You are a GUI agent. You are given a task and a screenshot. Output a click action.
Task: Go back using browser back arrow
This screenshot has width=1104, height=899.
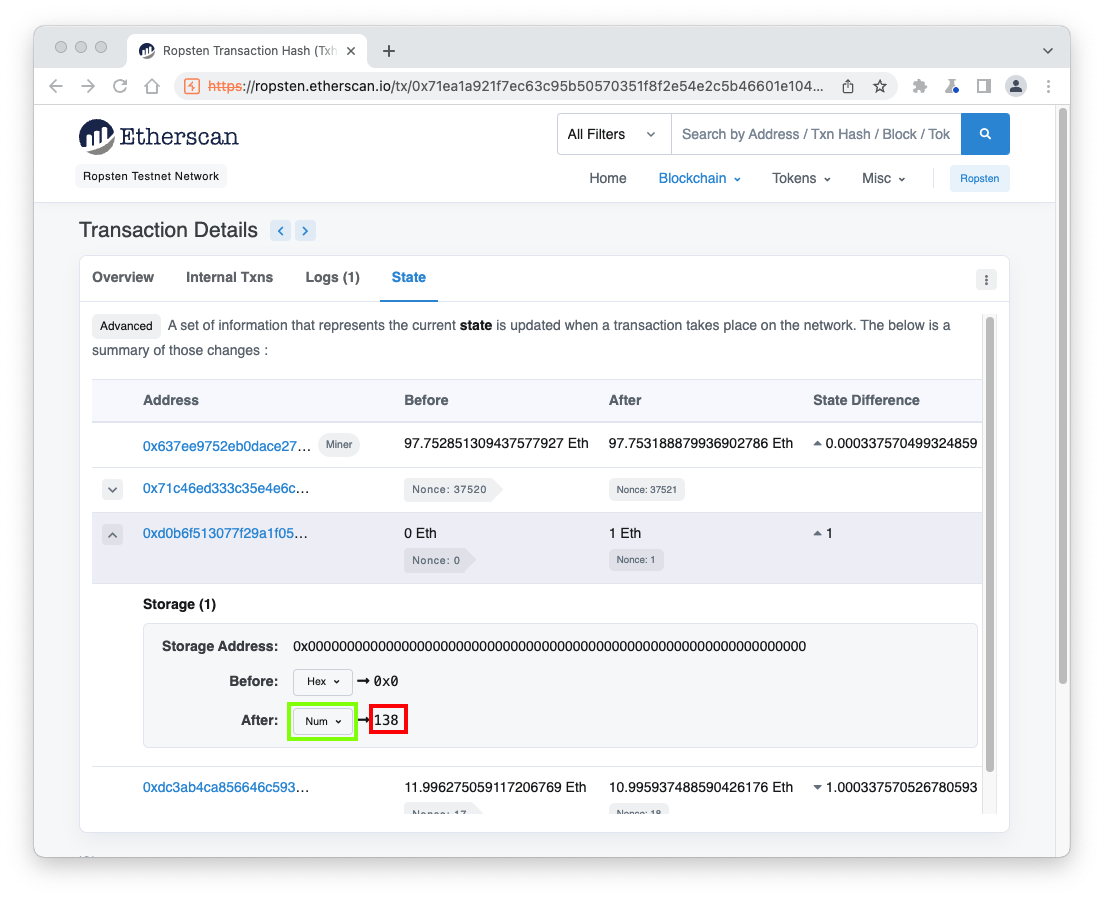click(56, 86)
